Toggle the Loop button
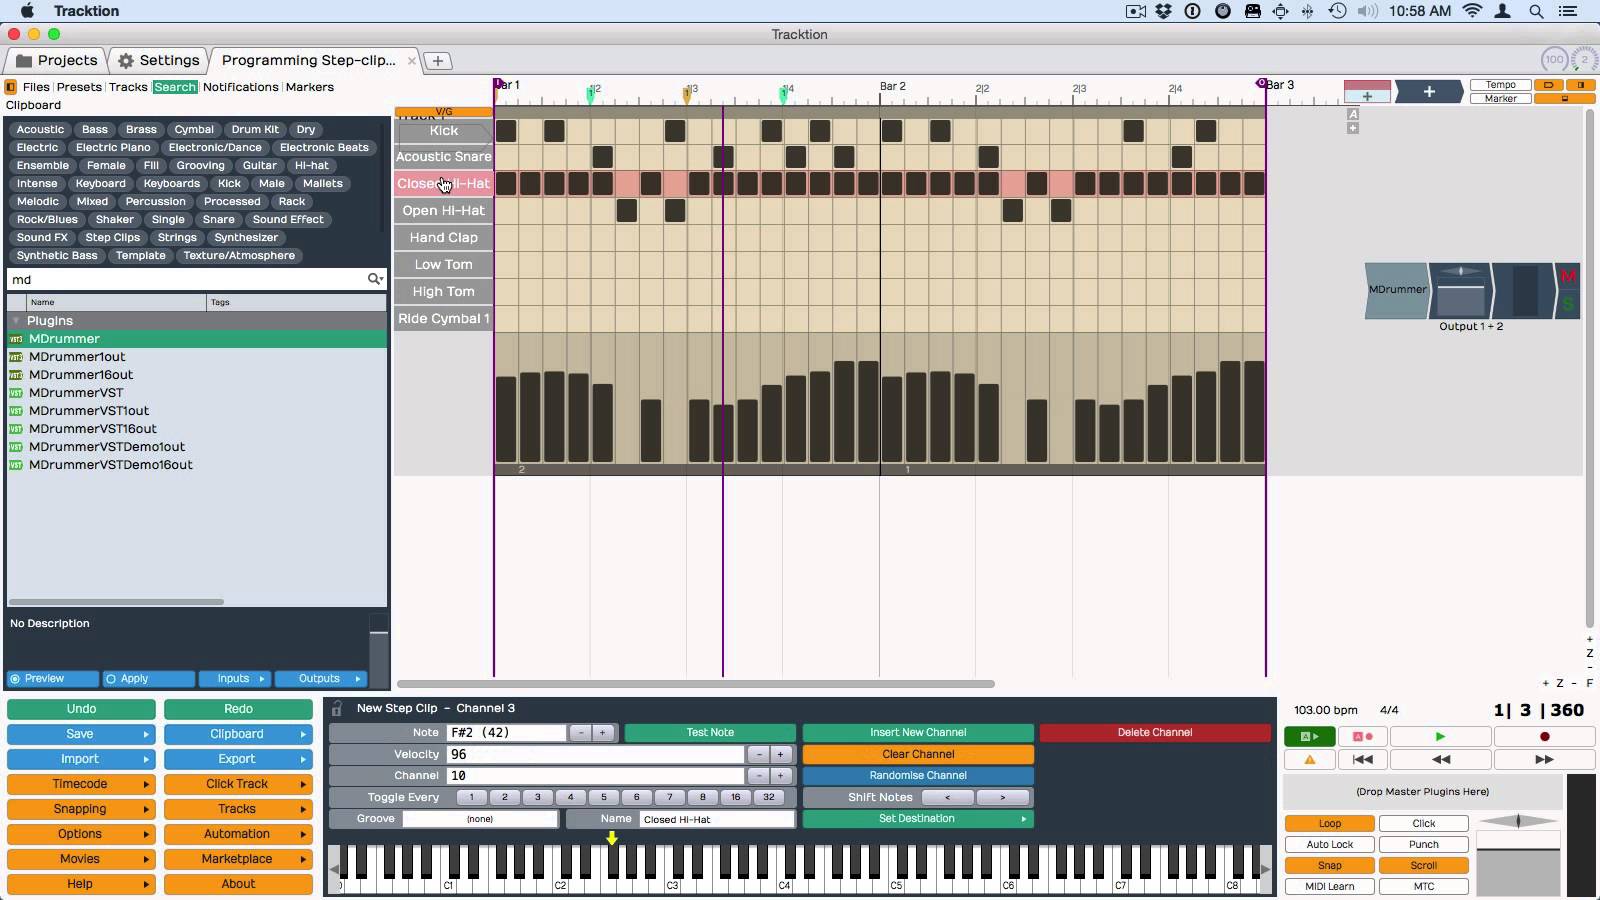The height and width of the screenshot is (900, 1600). 1330,823
